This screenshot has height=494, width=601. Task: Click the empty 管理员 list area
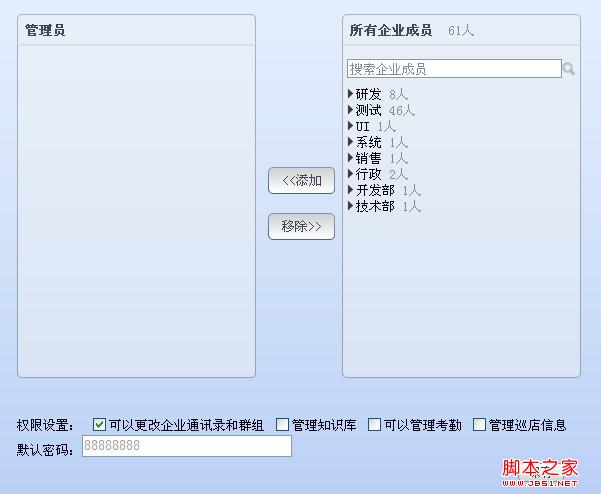(x=136, y=210)
